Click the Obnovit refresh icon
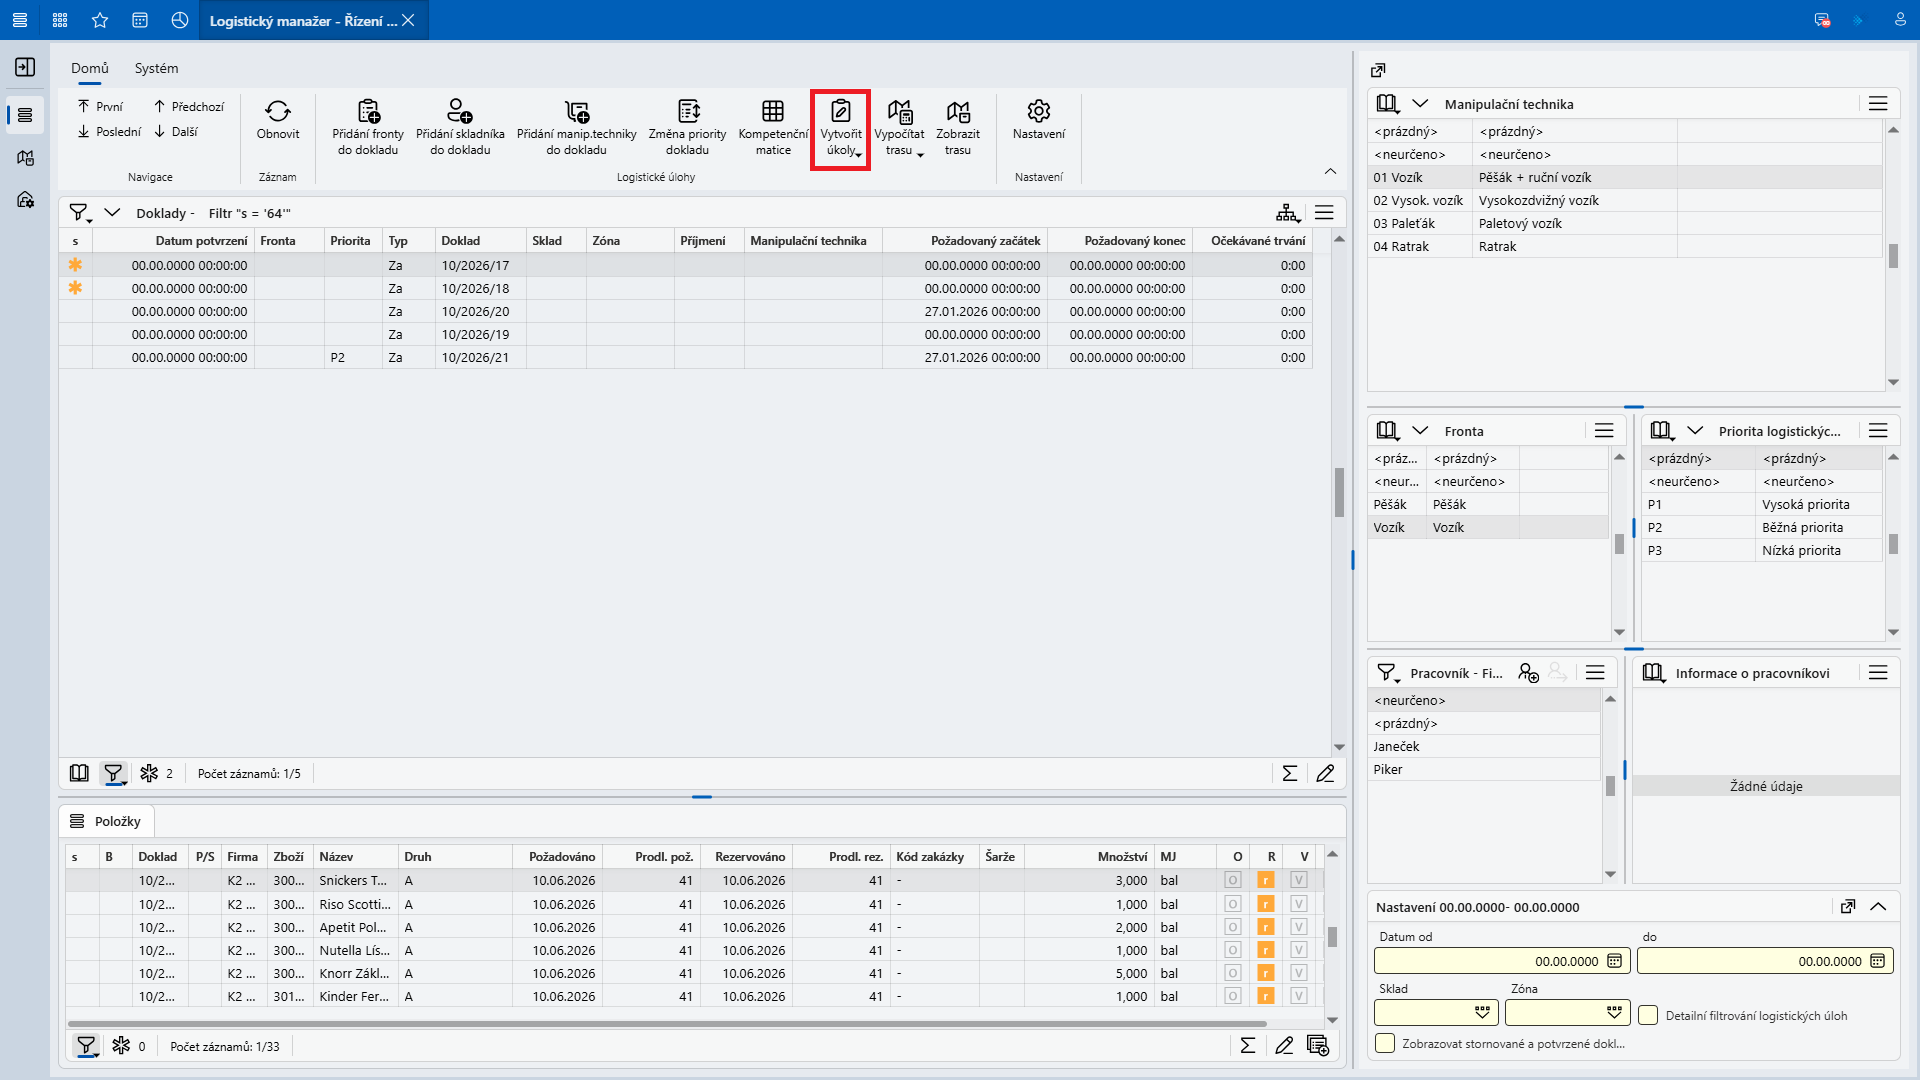Image resolution: width=1920 pixels, height=1080 pixels. [278, 111]
